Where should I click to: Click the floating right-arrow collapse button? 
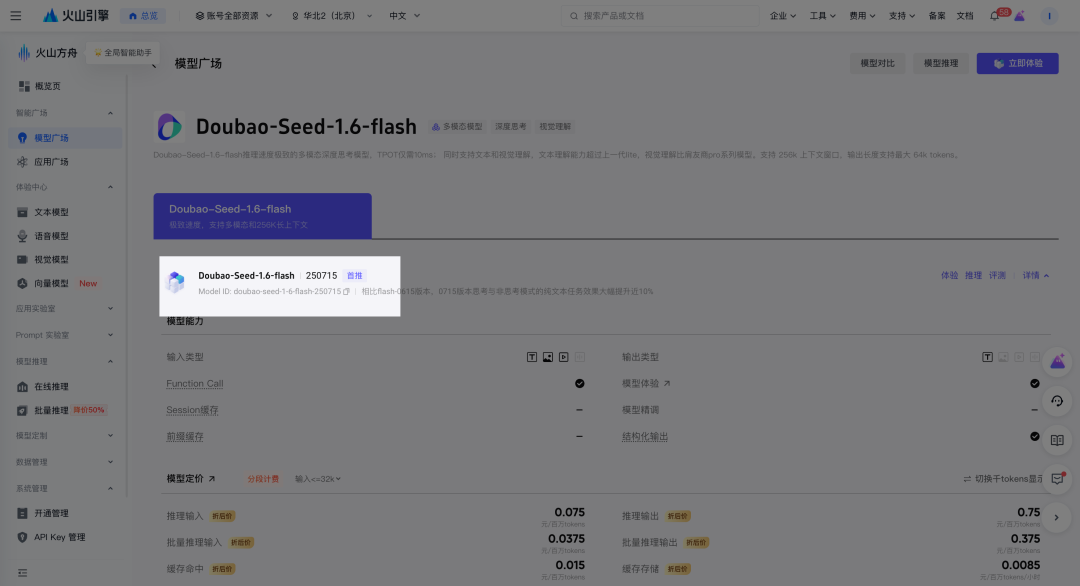1057,518
